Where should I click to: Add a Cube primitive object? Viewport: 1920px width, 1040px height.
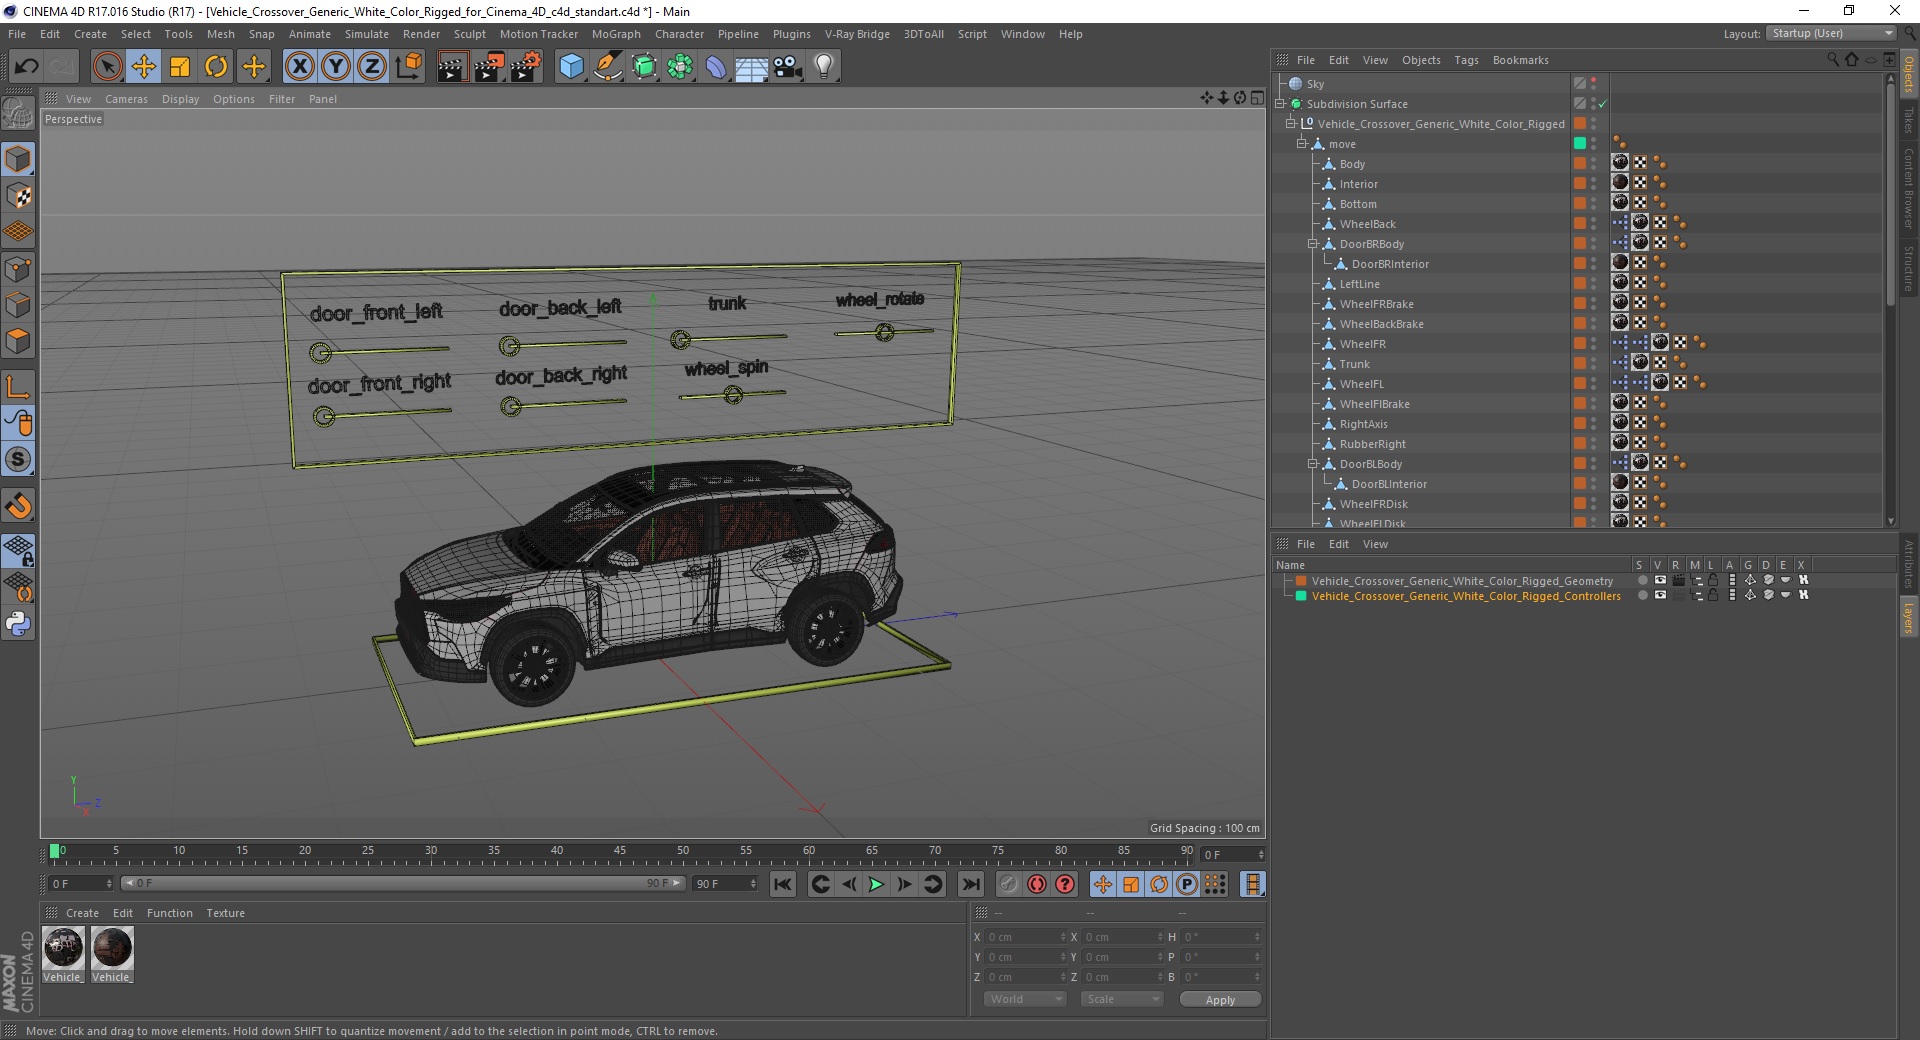pyautogui.click(x=571, y=67)
